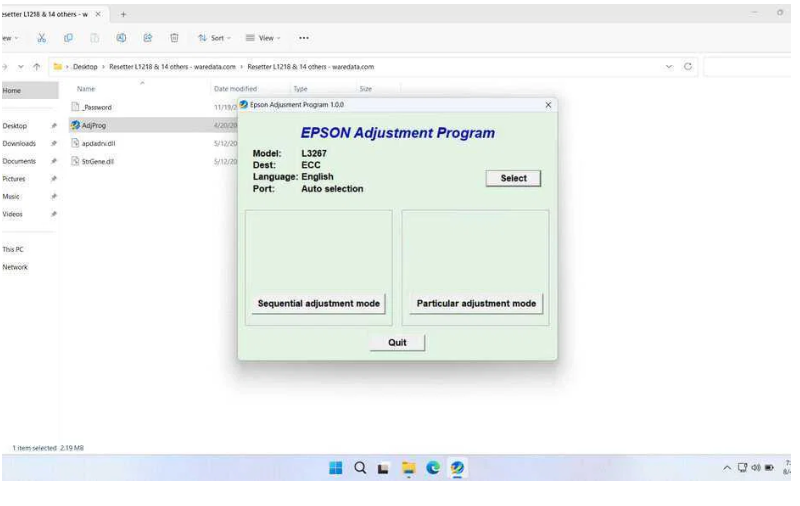Screen dimensions: 800x506
Task: Choose Particular adjustment mode
Action: coord(476,303)
